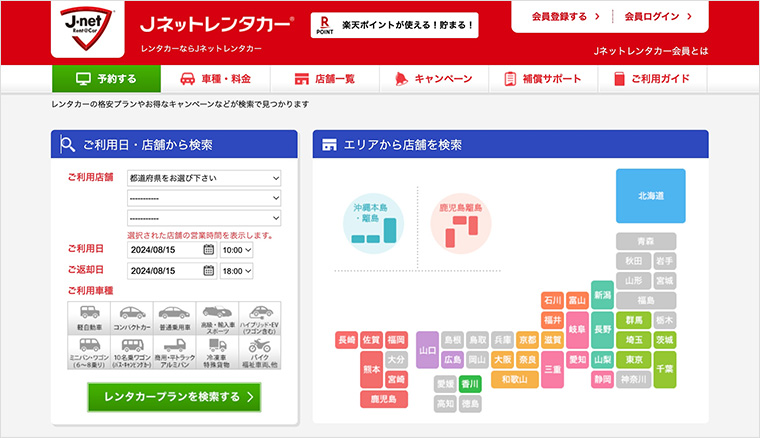760x438 pixels.
Task: Open the 補償サポート tab
Action: click(543, 78)
